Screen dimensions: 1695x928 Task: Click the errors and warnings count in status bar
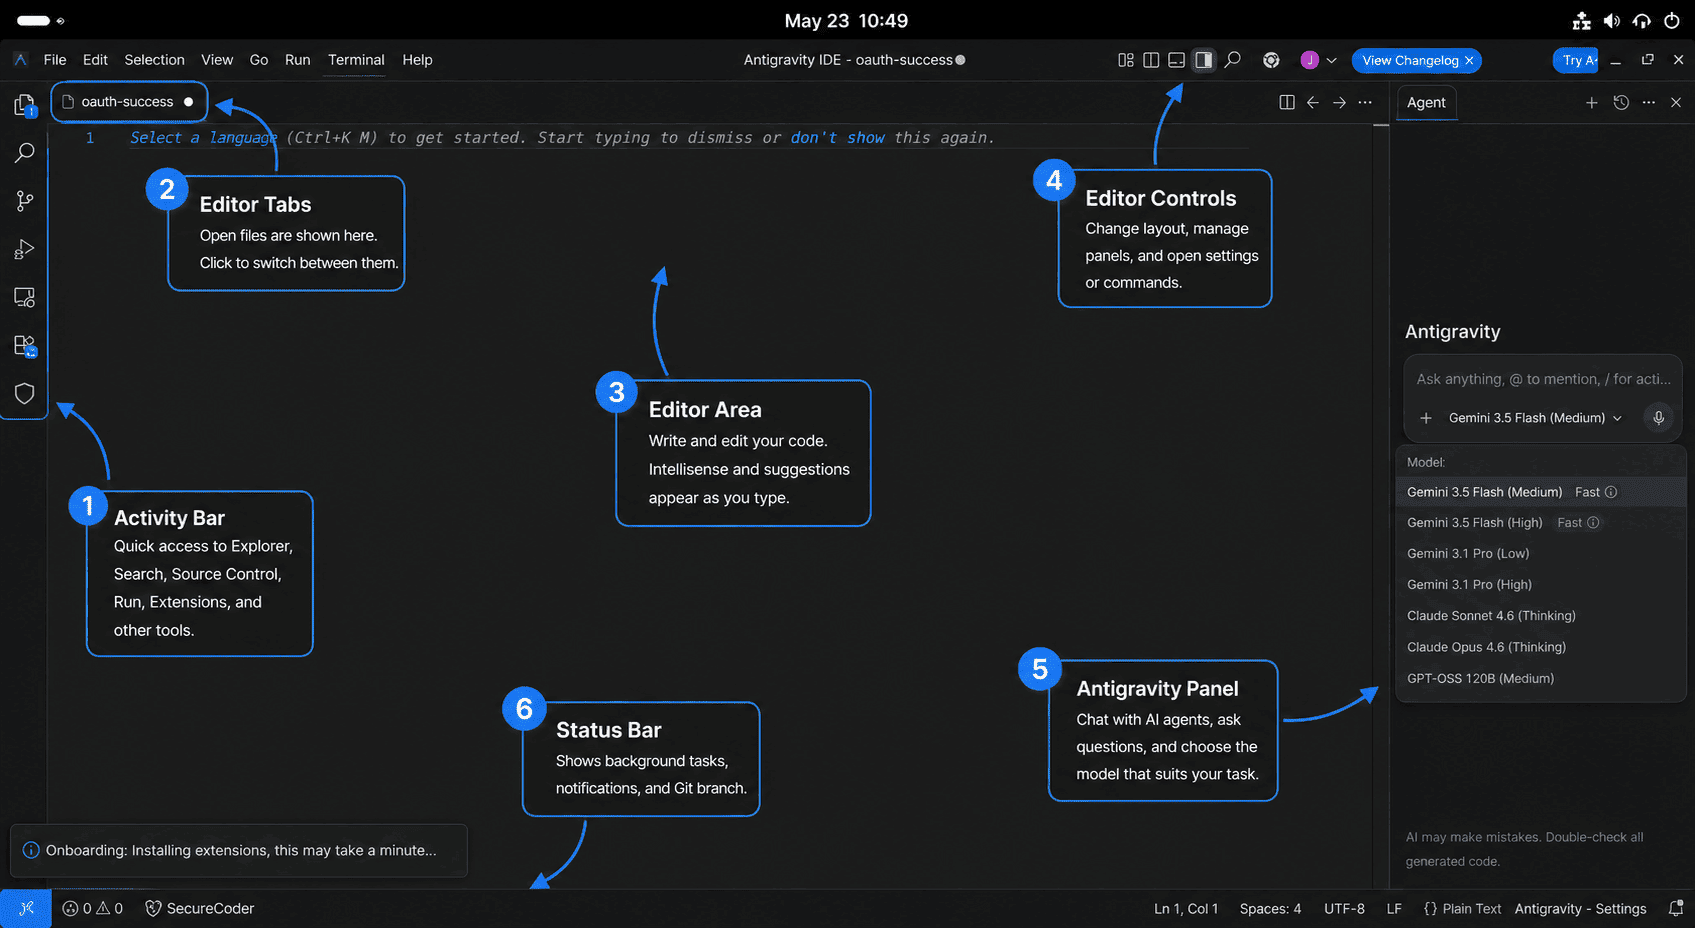coord(93,908)
